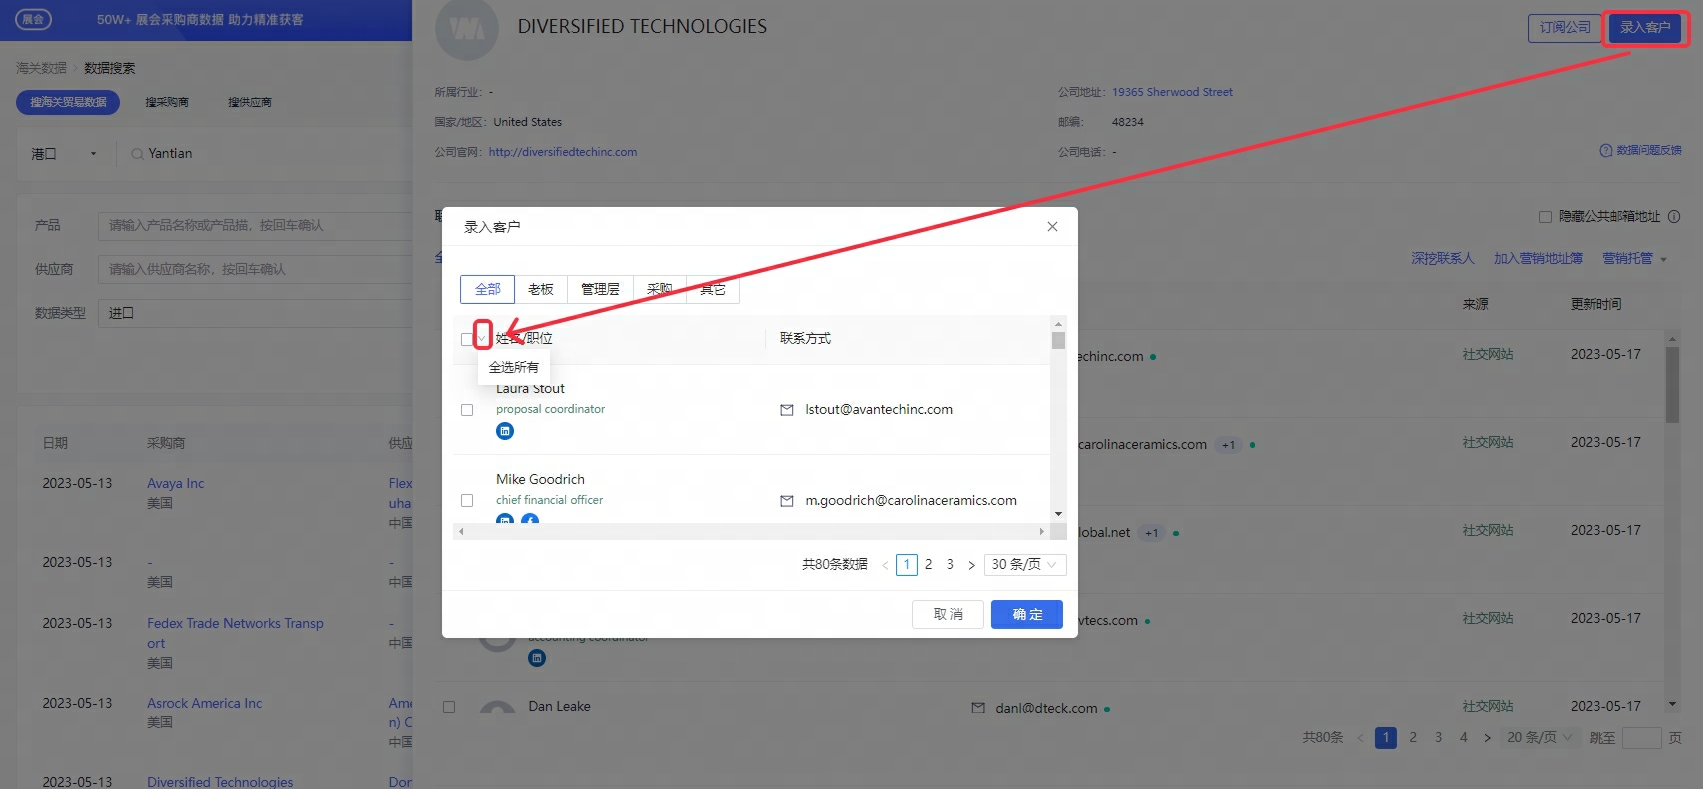Open Avaya Inc buyer link
This screenshot has width=1703, height=789.
point(176,484)
